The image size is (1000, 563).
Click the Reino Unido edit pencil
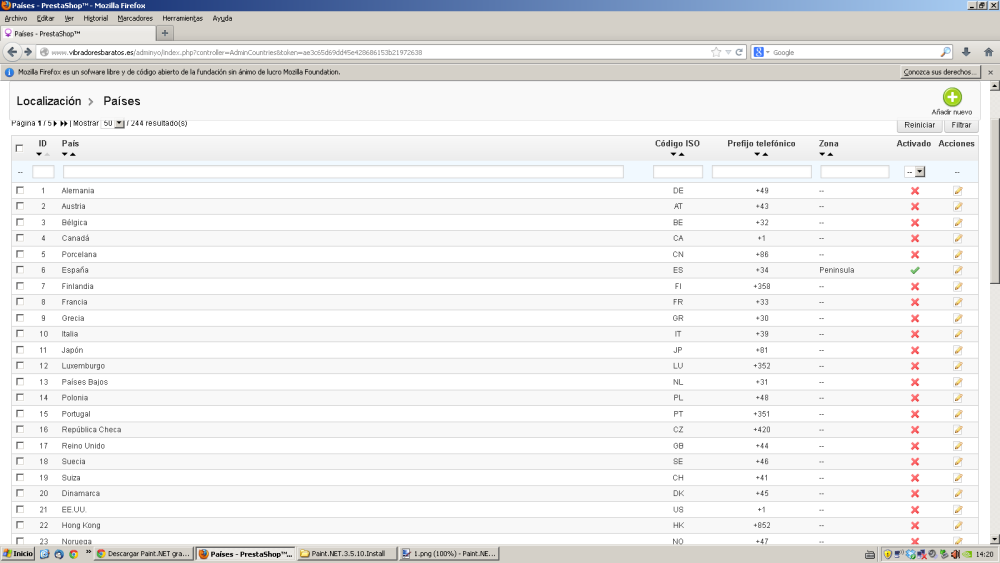point(957,446)
